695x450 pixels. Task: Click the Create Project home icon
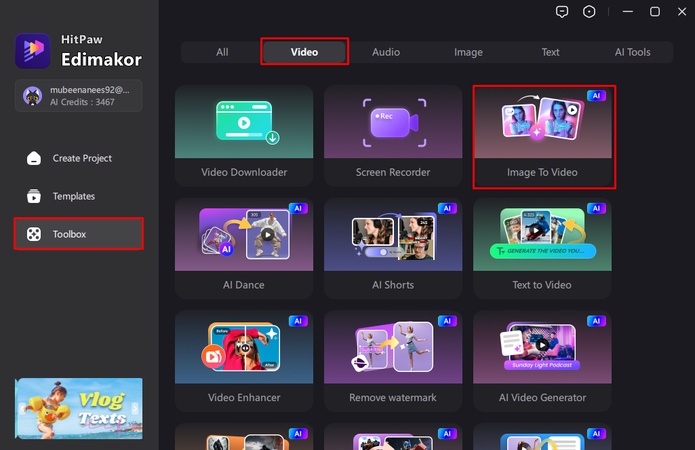click(x=34, y=158)
